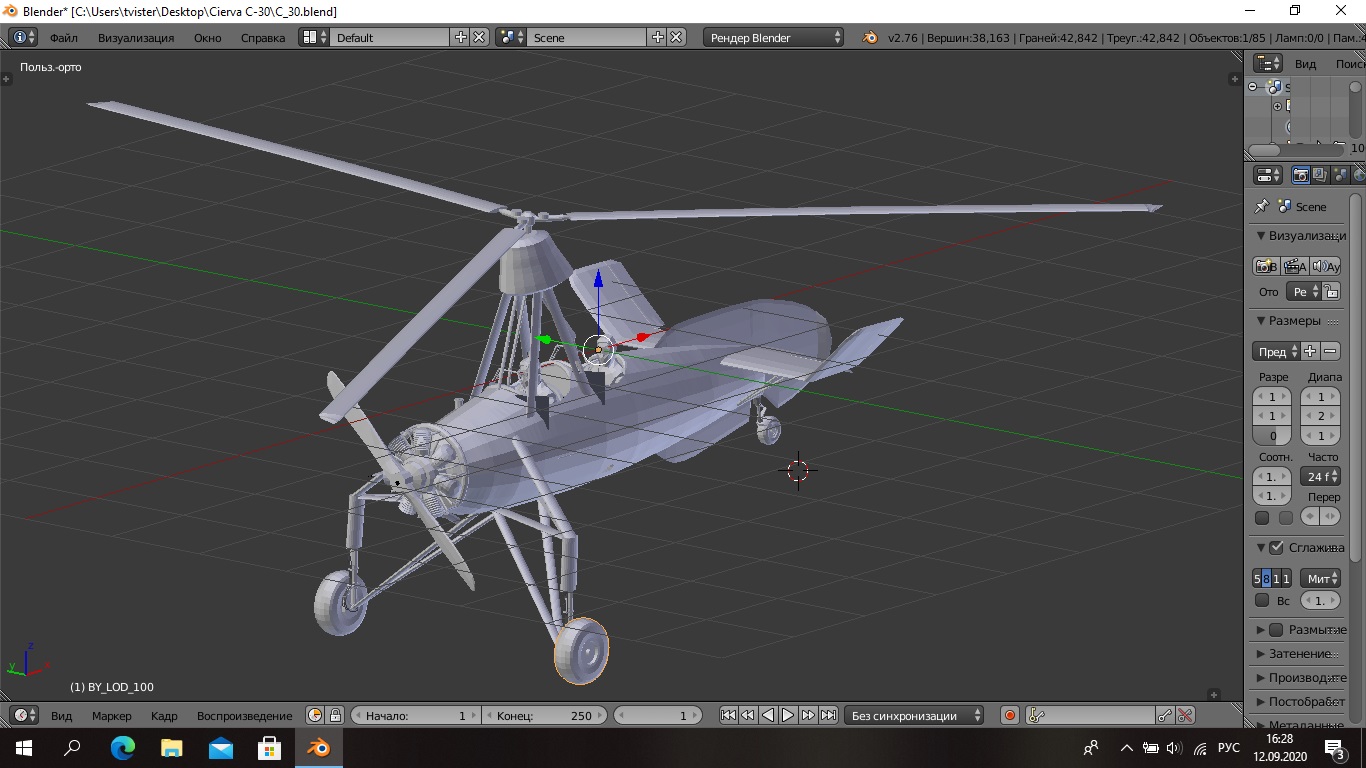Click the red auto-keyframe record button

[x=1010, y=715]
